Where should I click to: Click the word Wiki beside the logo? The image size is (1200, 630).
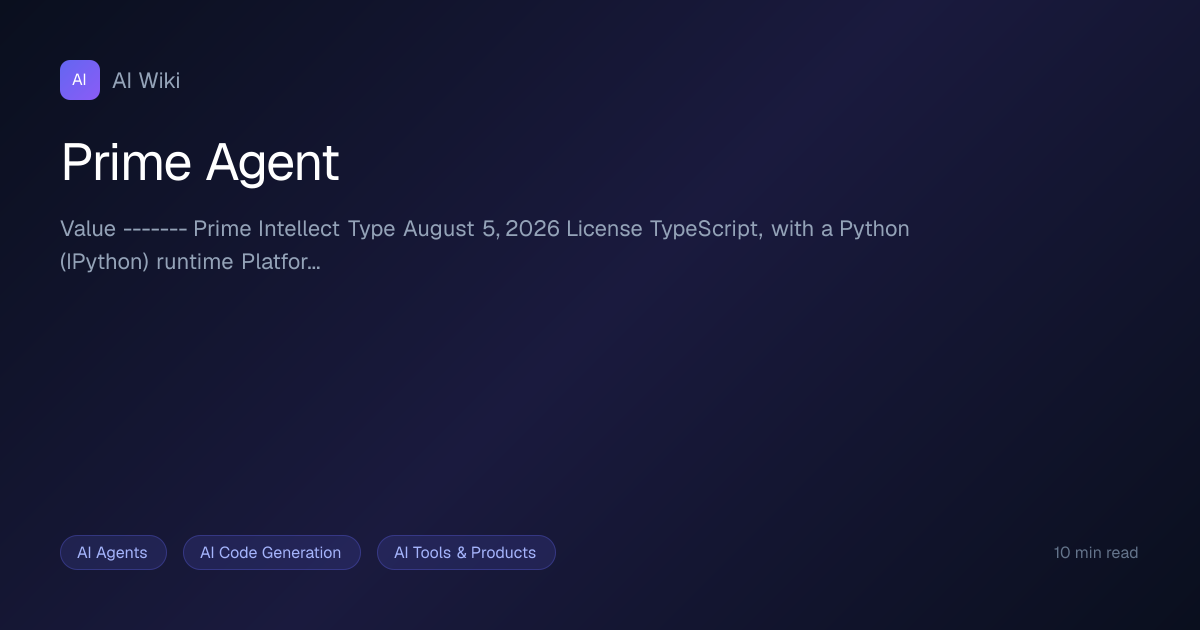click(160, 81)
